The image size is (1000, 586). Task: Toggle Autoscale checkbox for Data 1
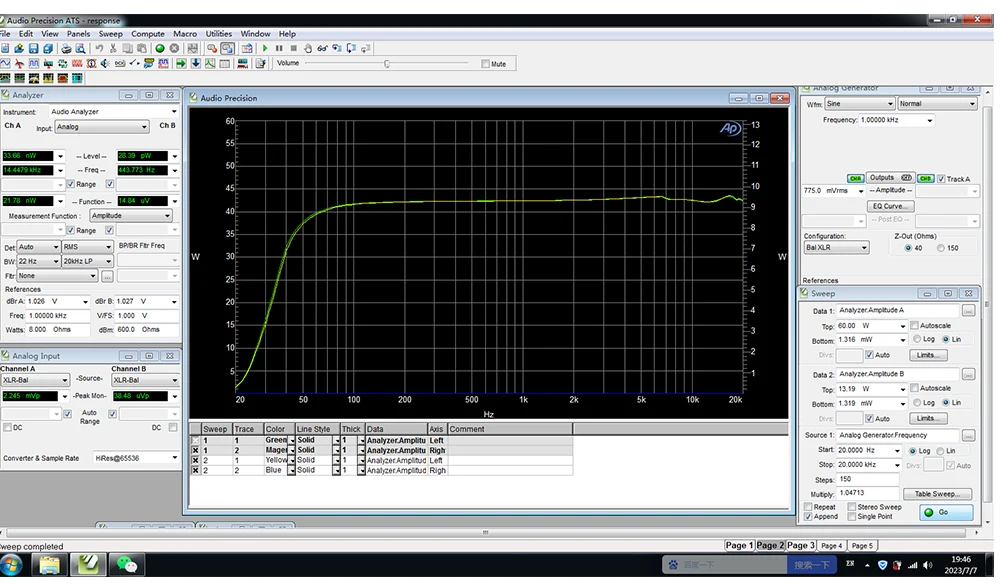click(914, 326)
